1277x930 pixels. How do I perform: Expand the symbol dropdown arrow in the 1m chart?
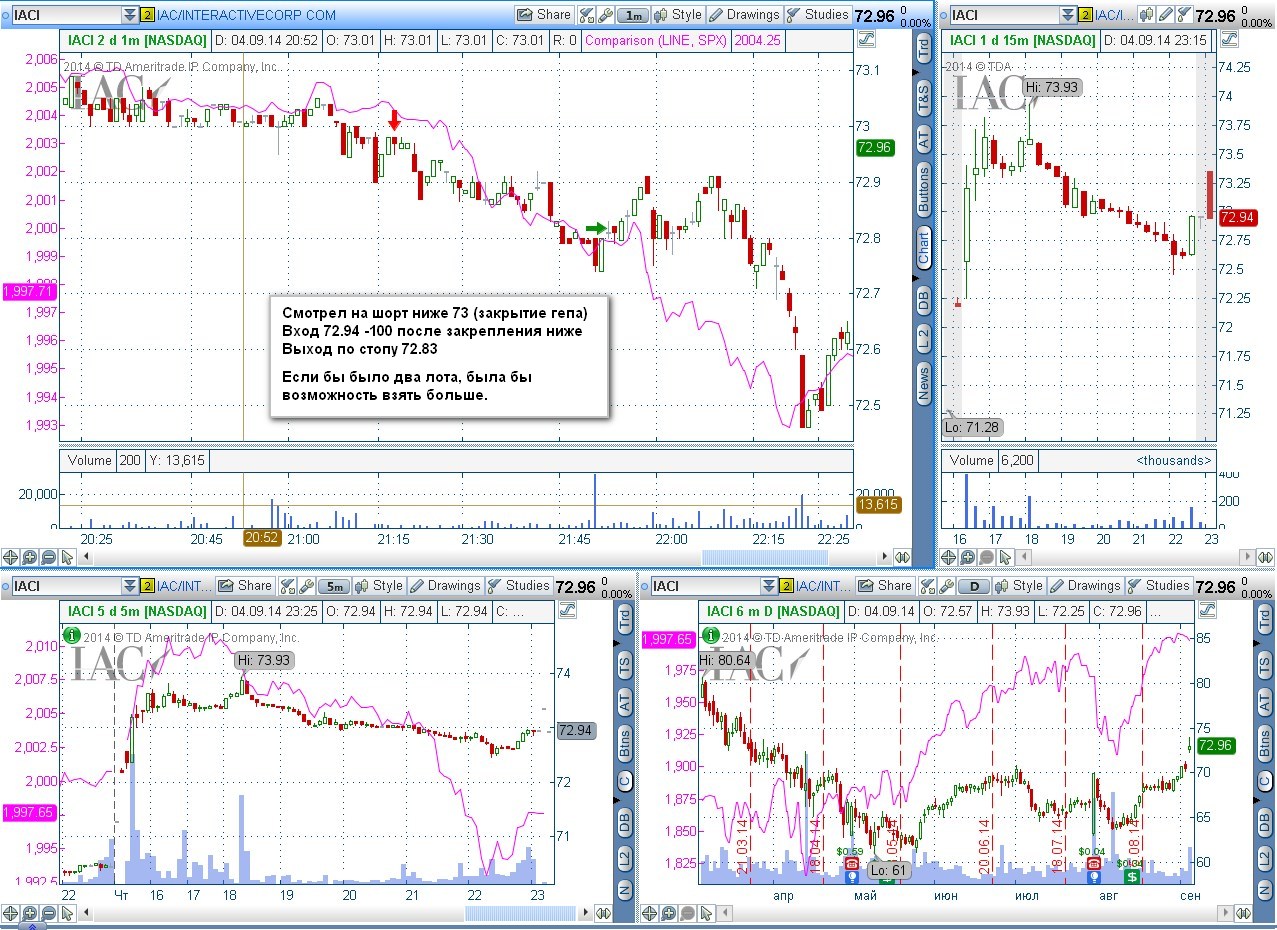click(129, 15)
